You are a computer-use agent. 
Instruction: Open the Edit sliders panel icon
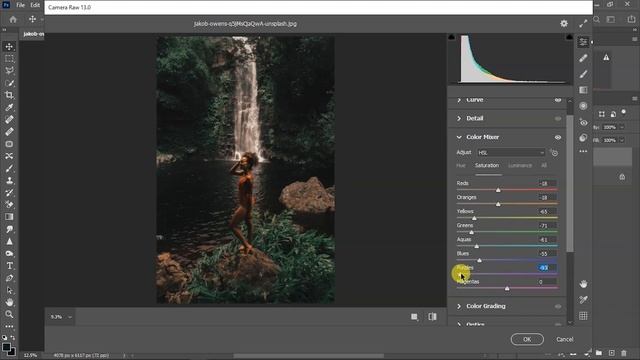click(x=583, y=42)
